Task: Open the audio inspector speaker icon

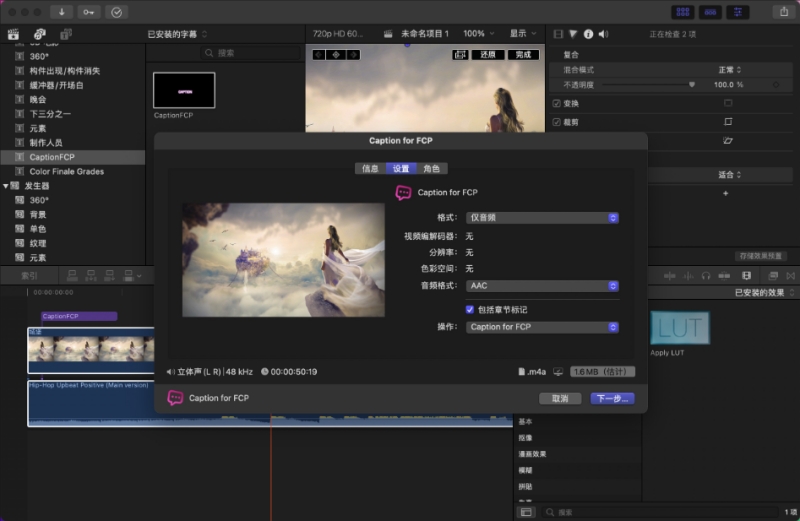Action: 602,33
